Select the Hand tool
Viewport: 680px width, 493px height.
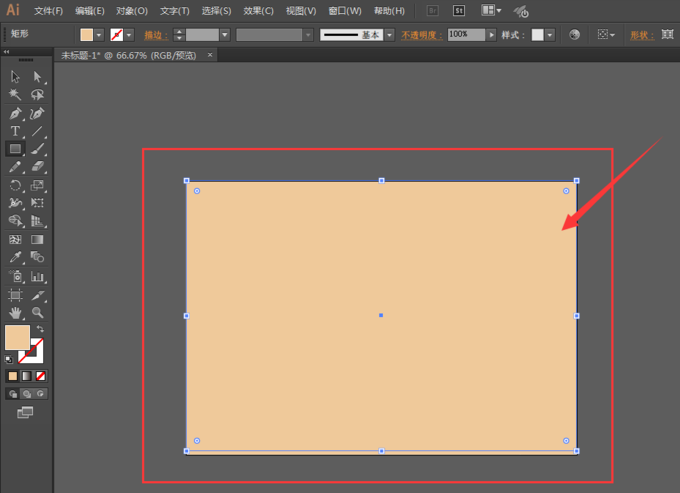tap(15, 312)
